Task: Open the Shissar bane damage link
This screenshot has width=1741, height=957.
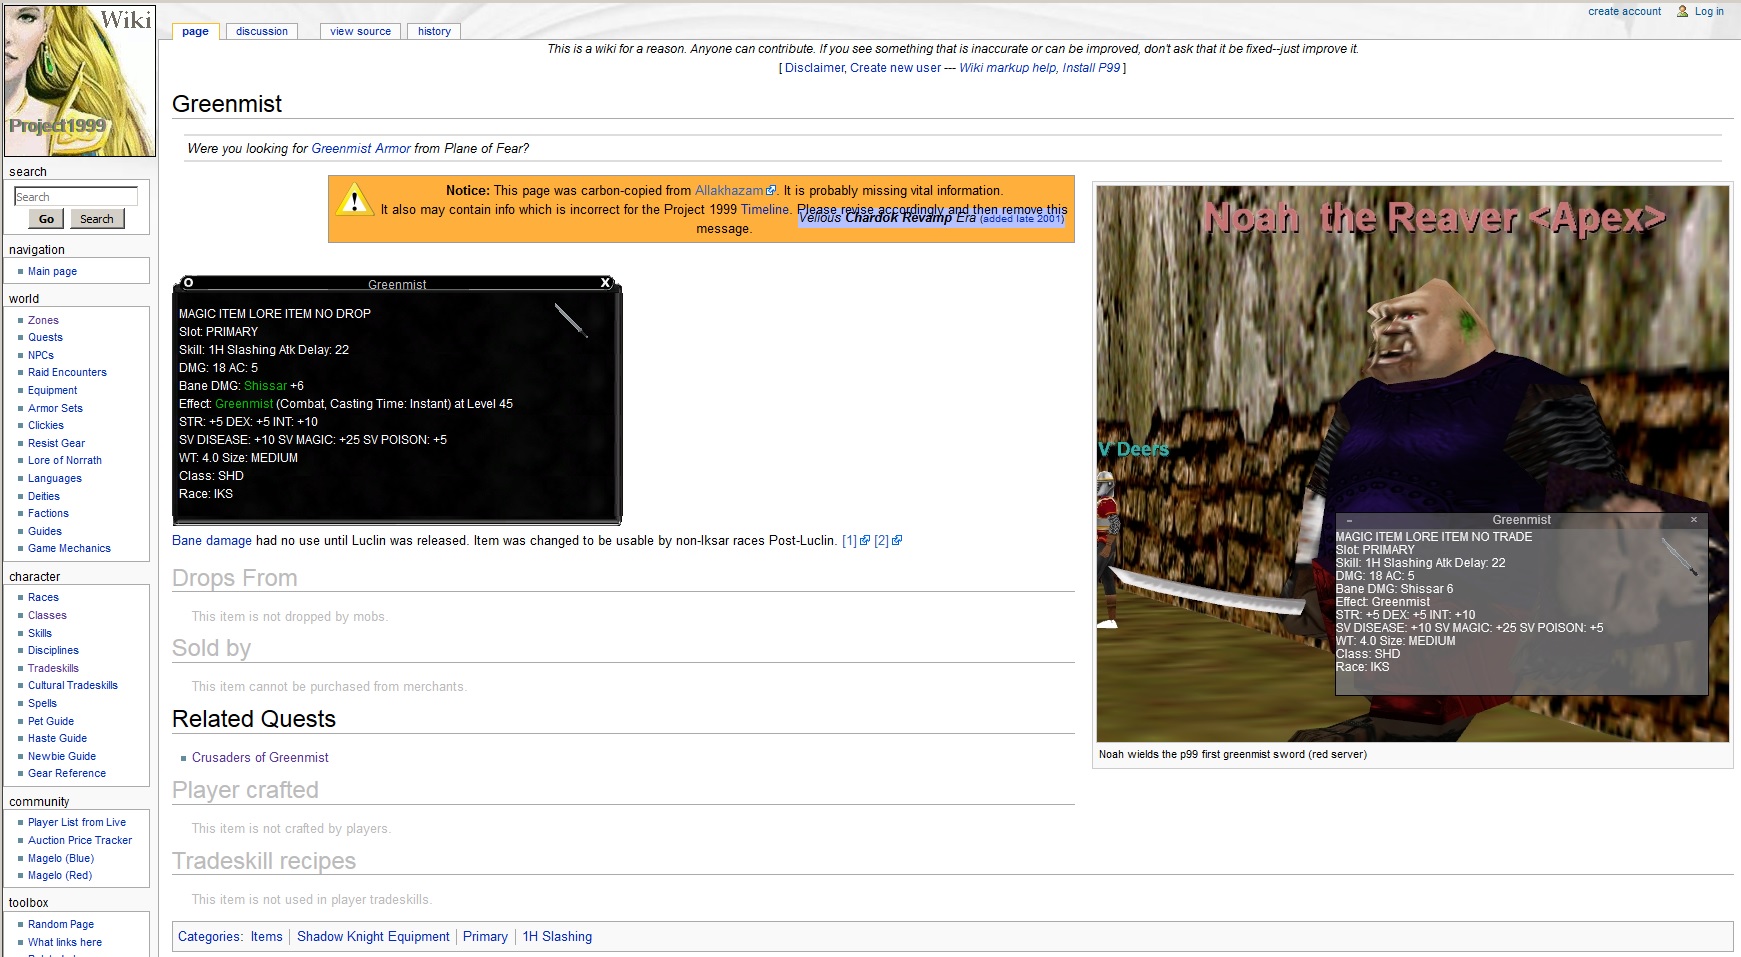Action: [x=265, y=386]
